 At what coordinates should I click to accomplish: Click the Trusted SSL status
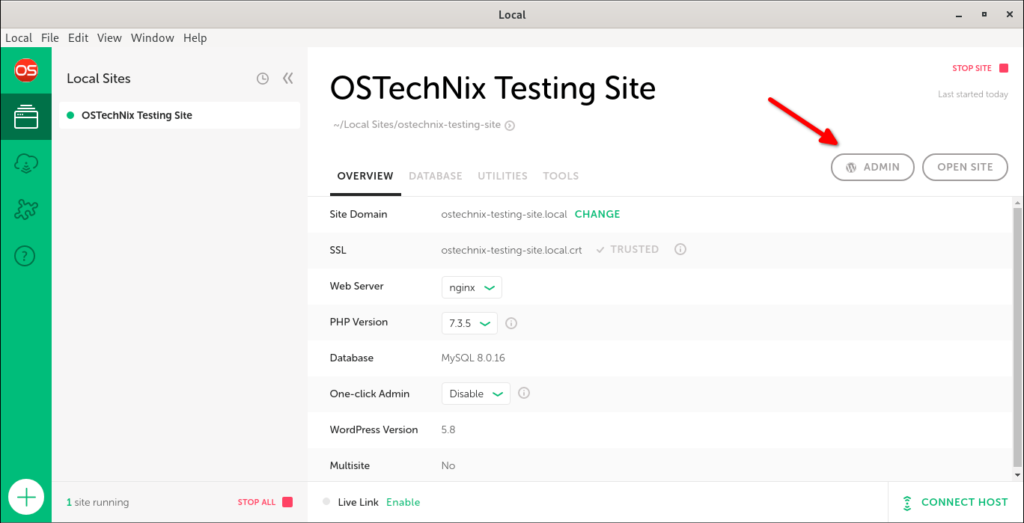[628, 249]
